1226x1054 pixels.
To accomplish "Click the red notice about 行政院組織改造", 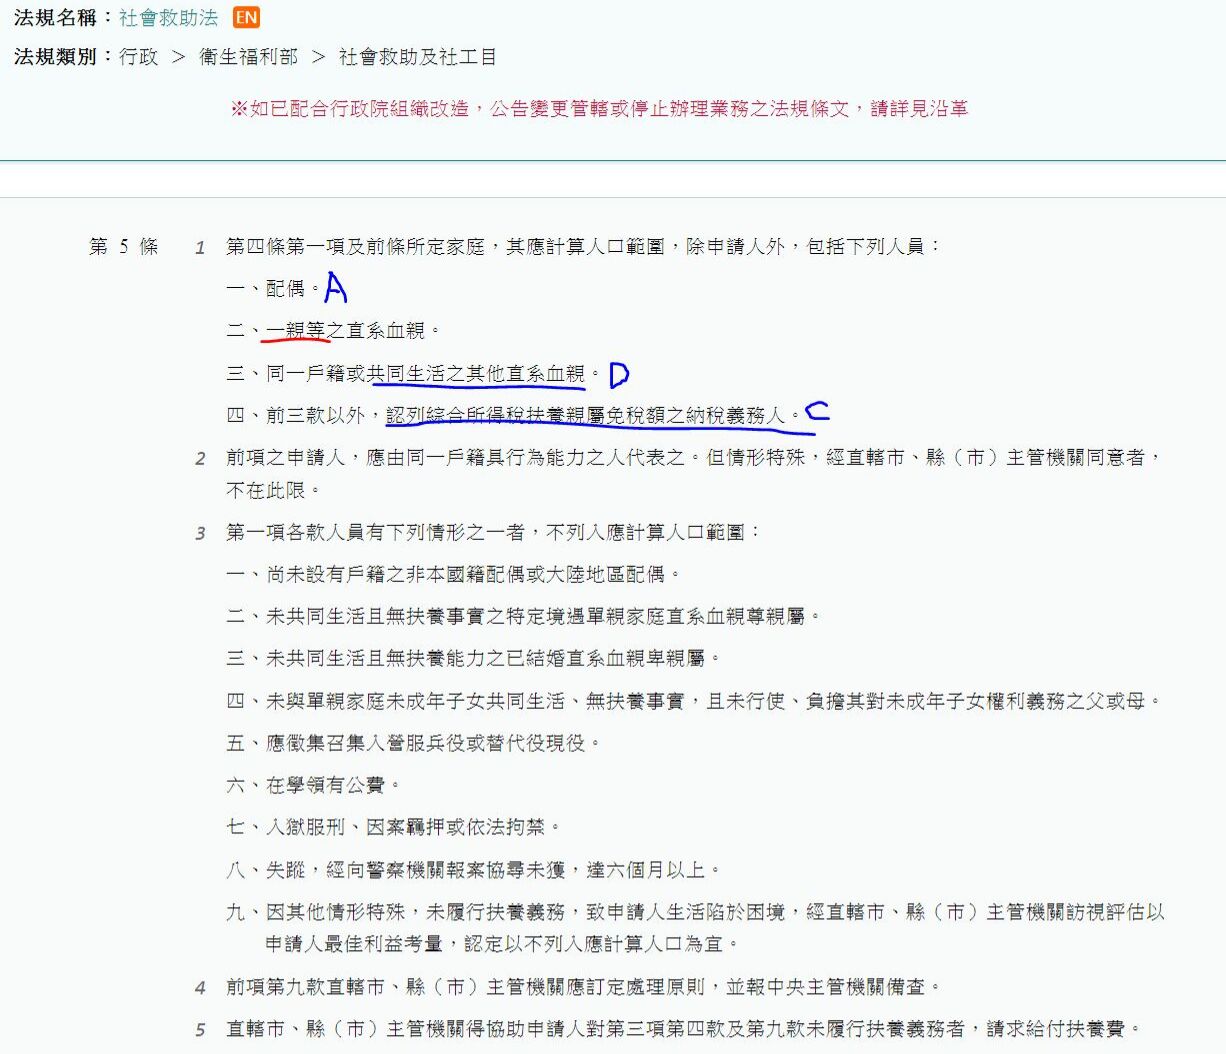I will click(599, 108).
